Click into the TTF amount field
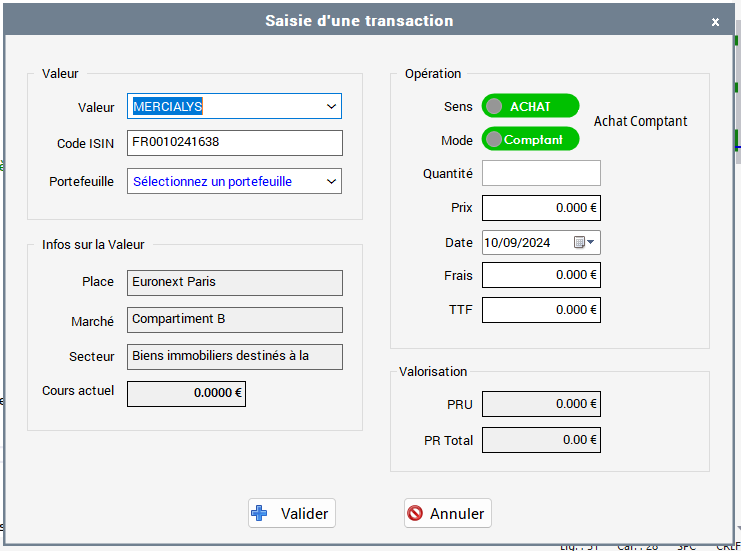Image resolution: width=741 pixels, height=551 pixels. coord(541,310)
